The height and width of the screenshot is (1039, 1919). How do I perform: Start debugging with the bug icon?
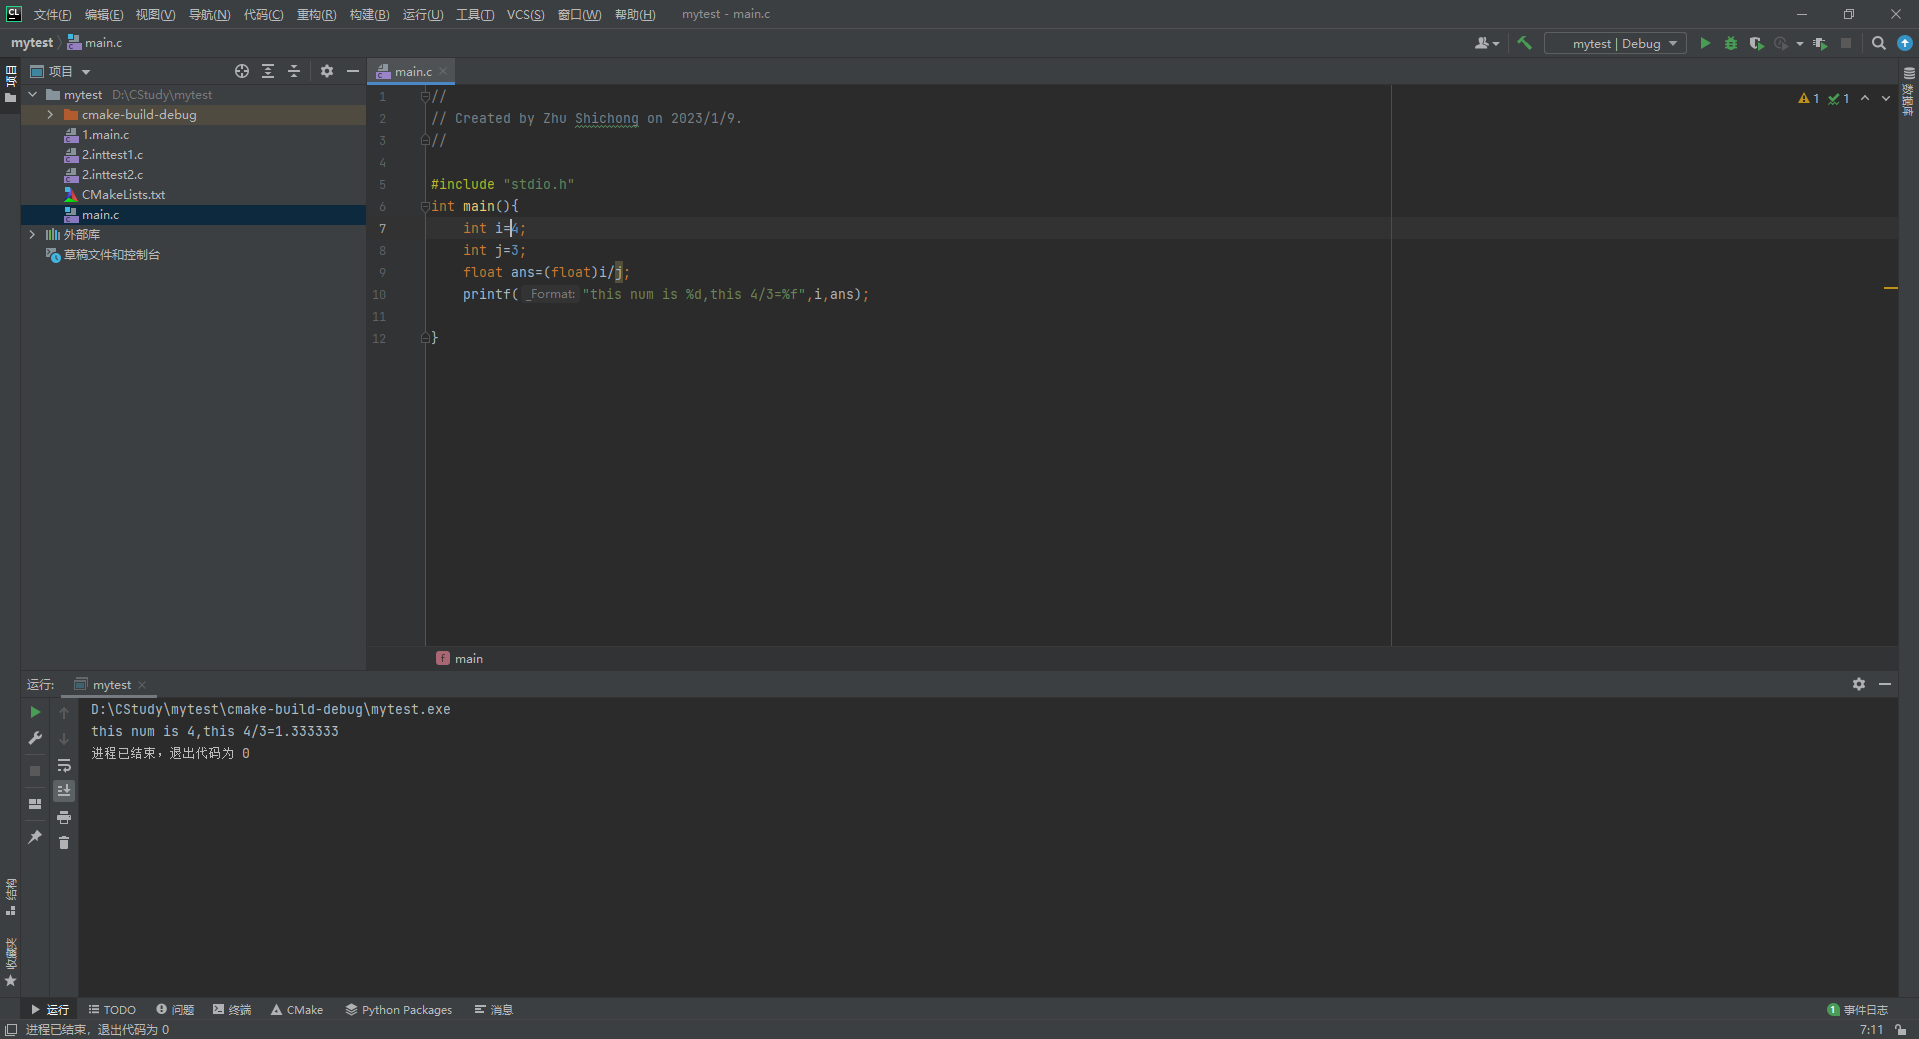1731,43
